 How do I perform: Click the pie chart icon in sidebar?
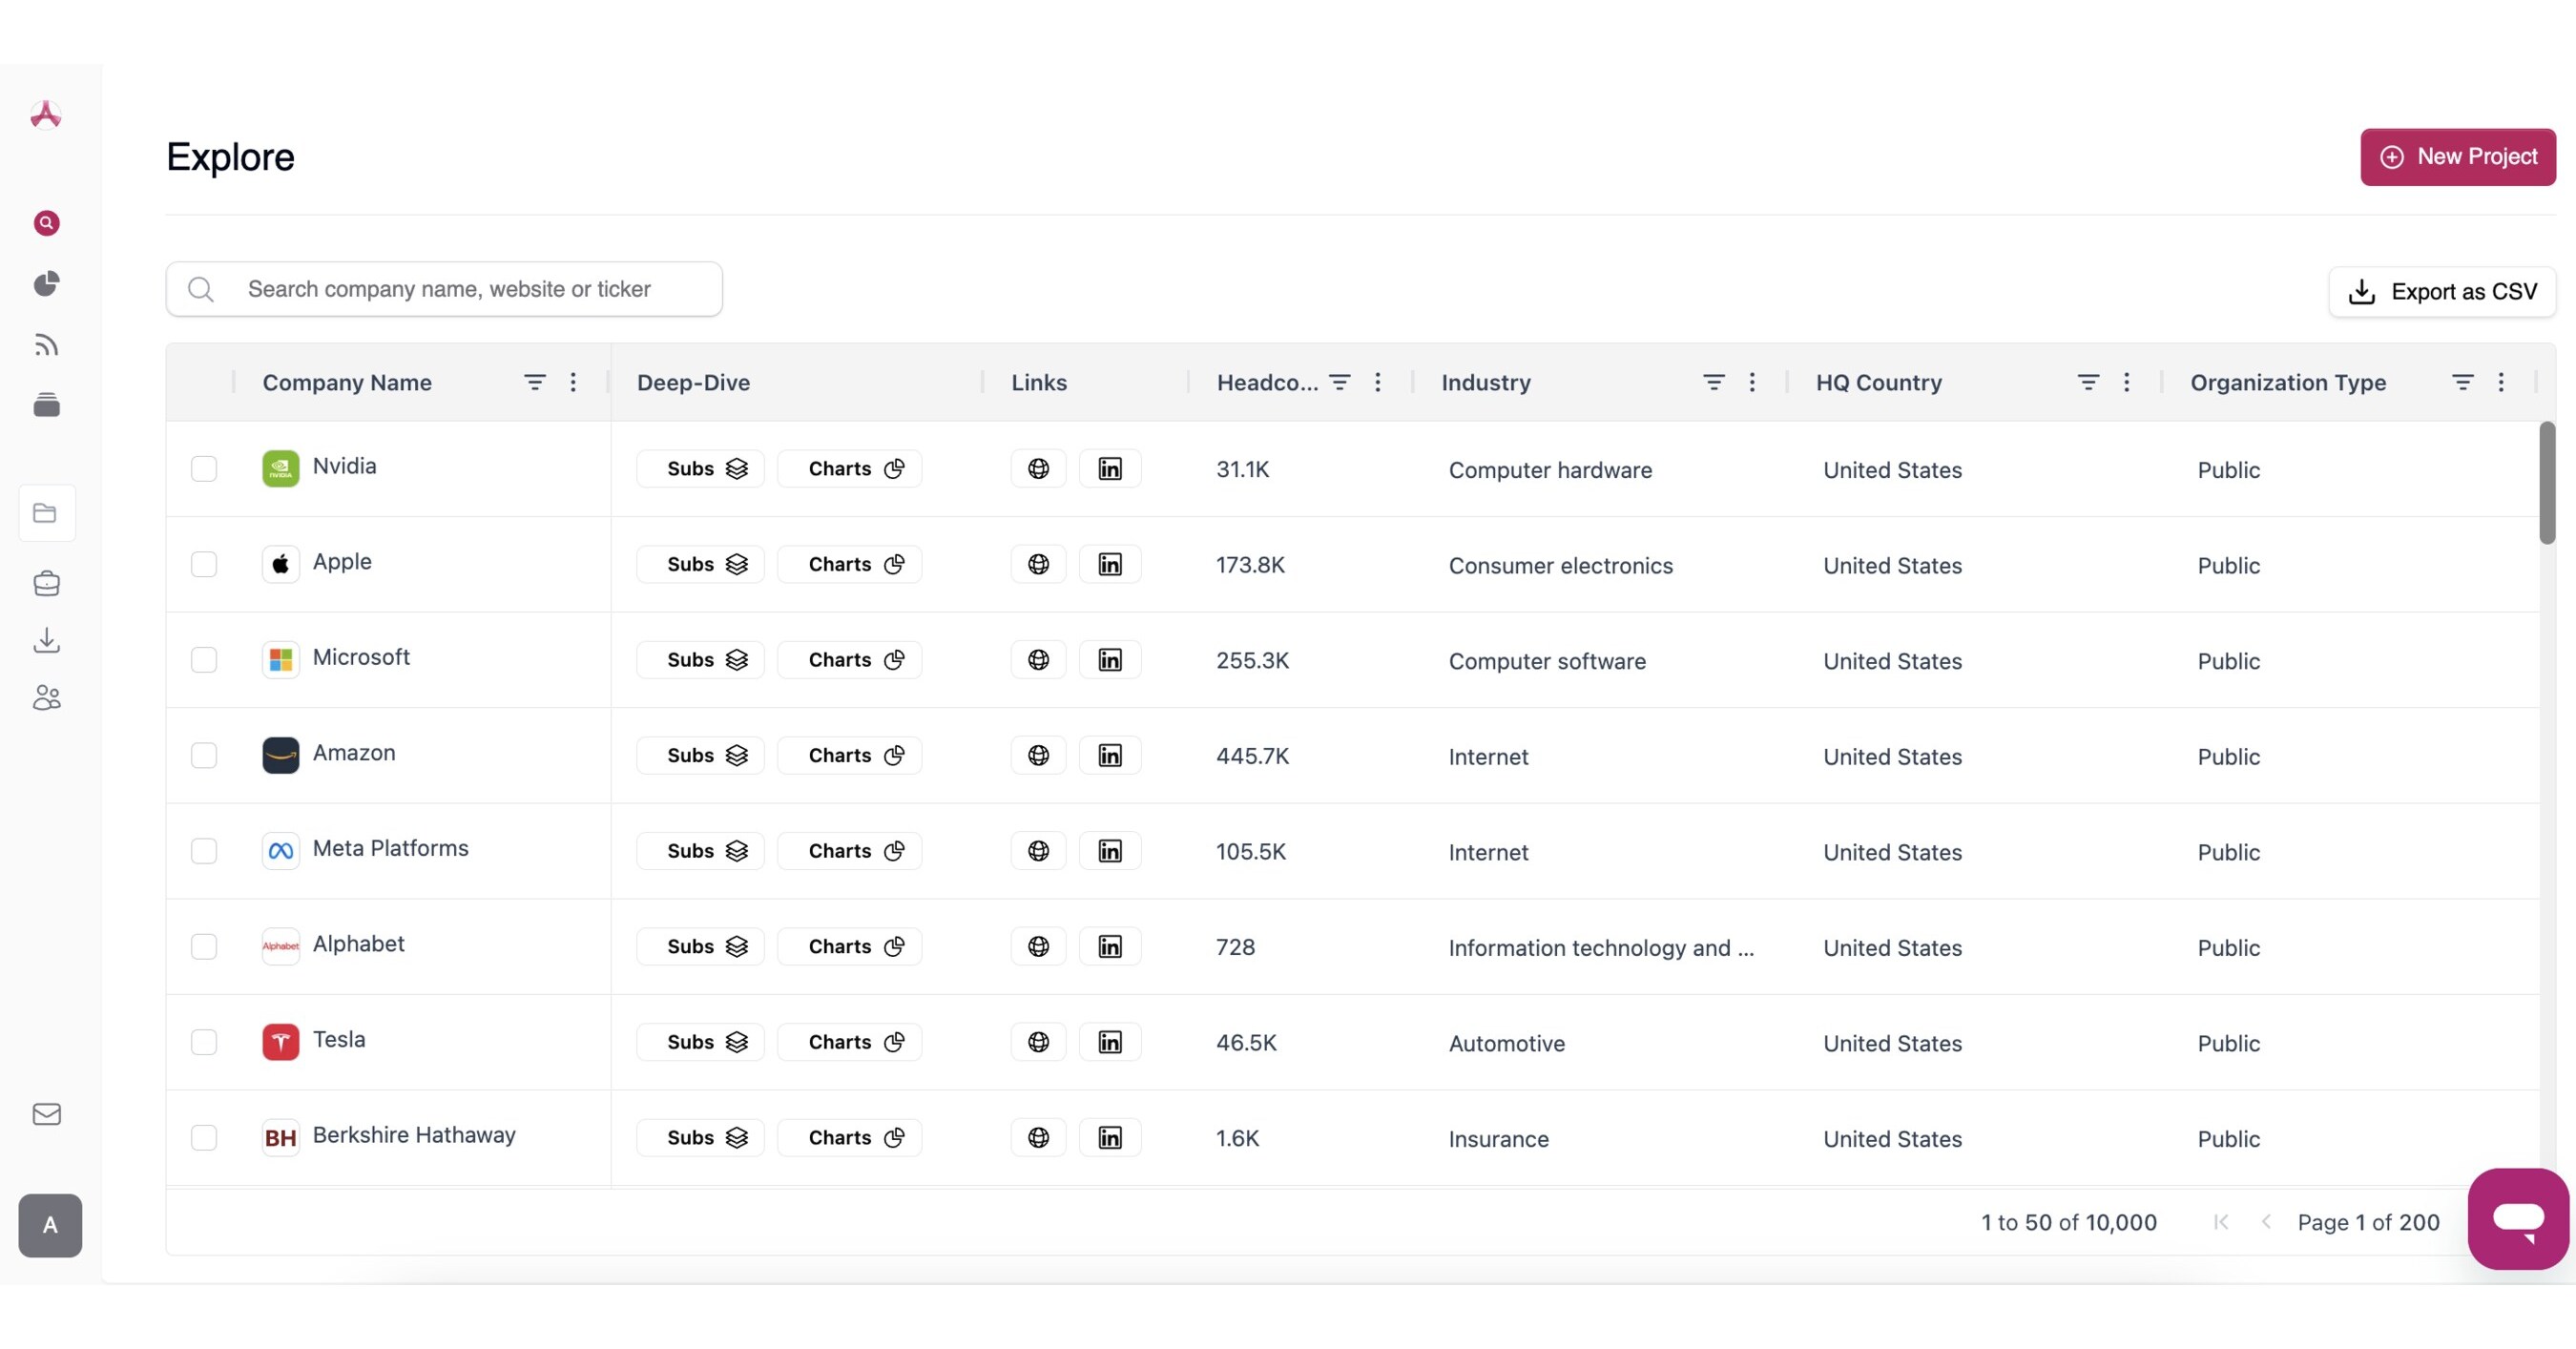(46, 284)
